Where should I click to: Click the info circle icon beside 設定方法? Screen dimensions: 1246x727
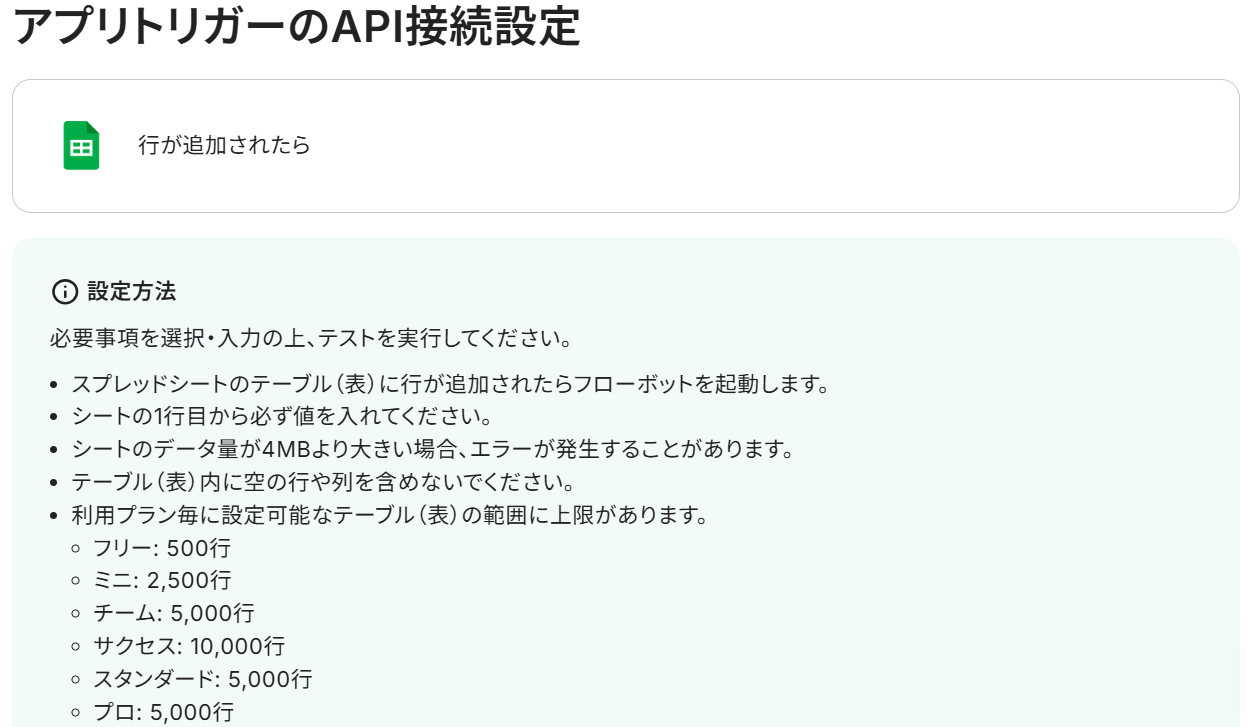point(64,292)
